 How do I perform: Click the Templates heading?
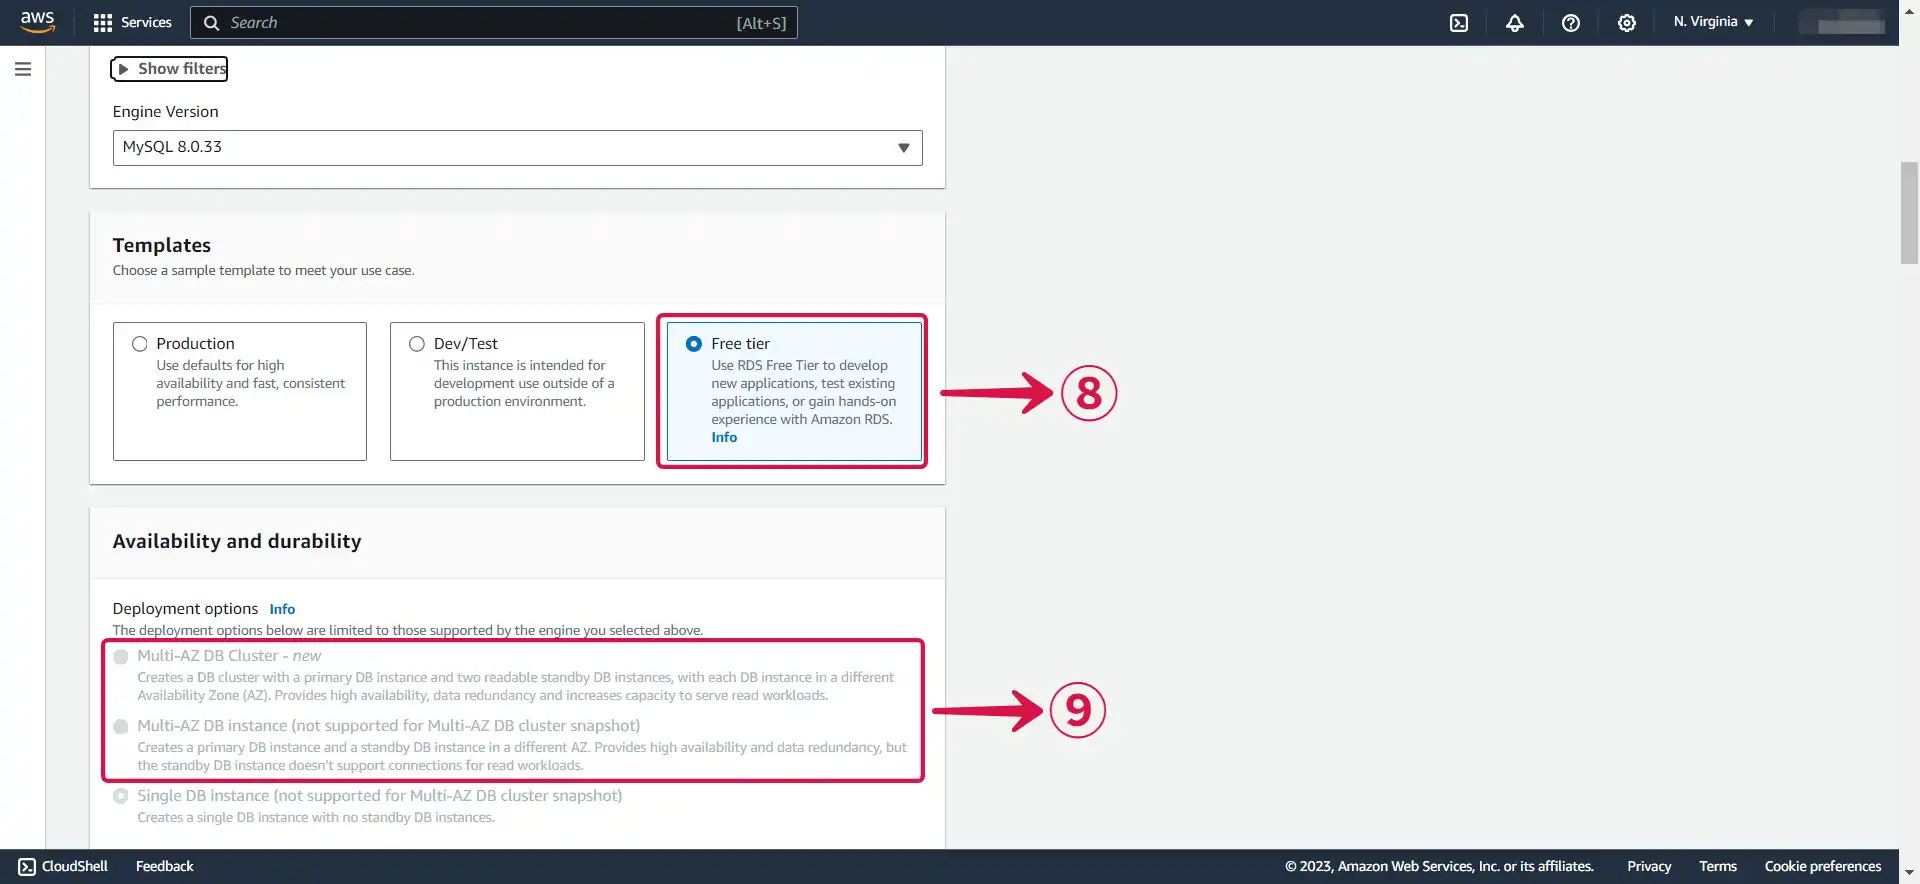[x=162, y=246]
